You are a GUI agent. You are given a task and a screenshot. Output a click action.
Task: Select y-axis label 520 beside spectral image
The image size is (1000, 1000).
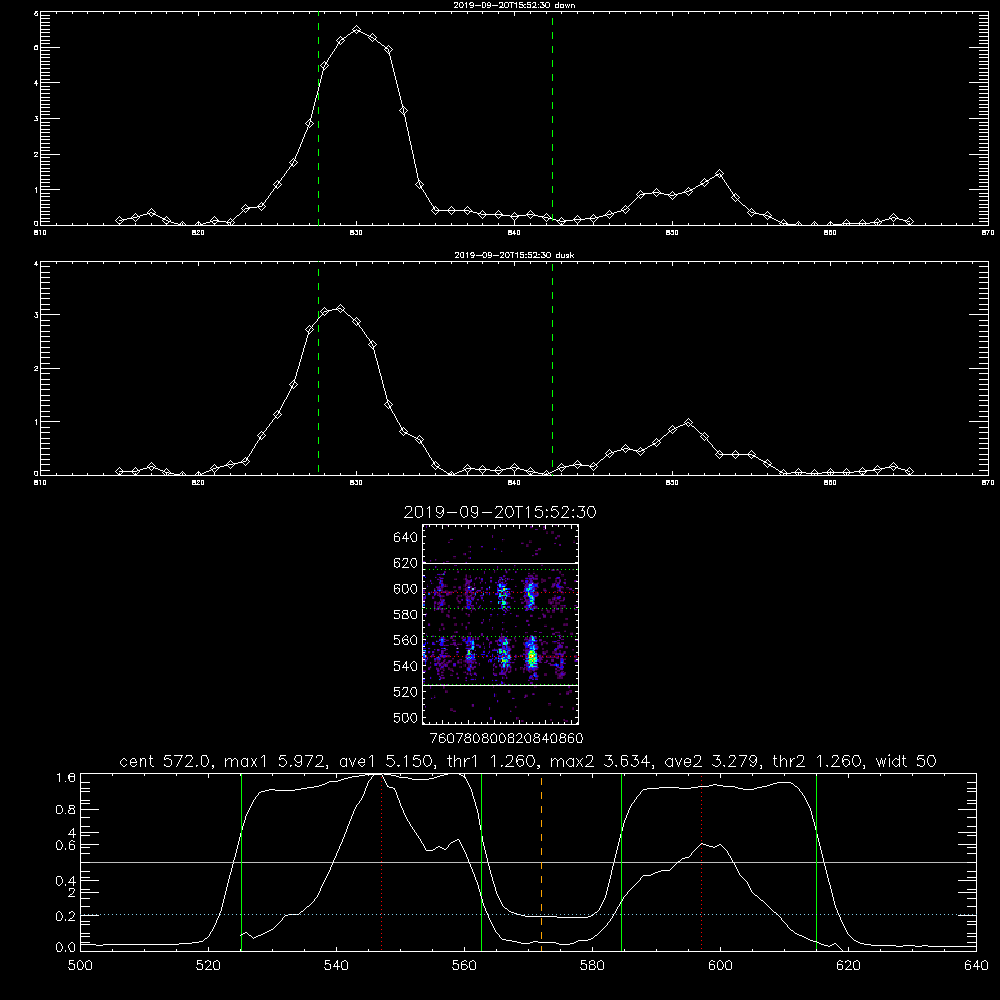(x=406, y=692)
